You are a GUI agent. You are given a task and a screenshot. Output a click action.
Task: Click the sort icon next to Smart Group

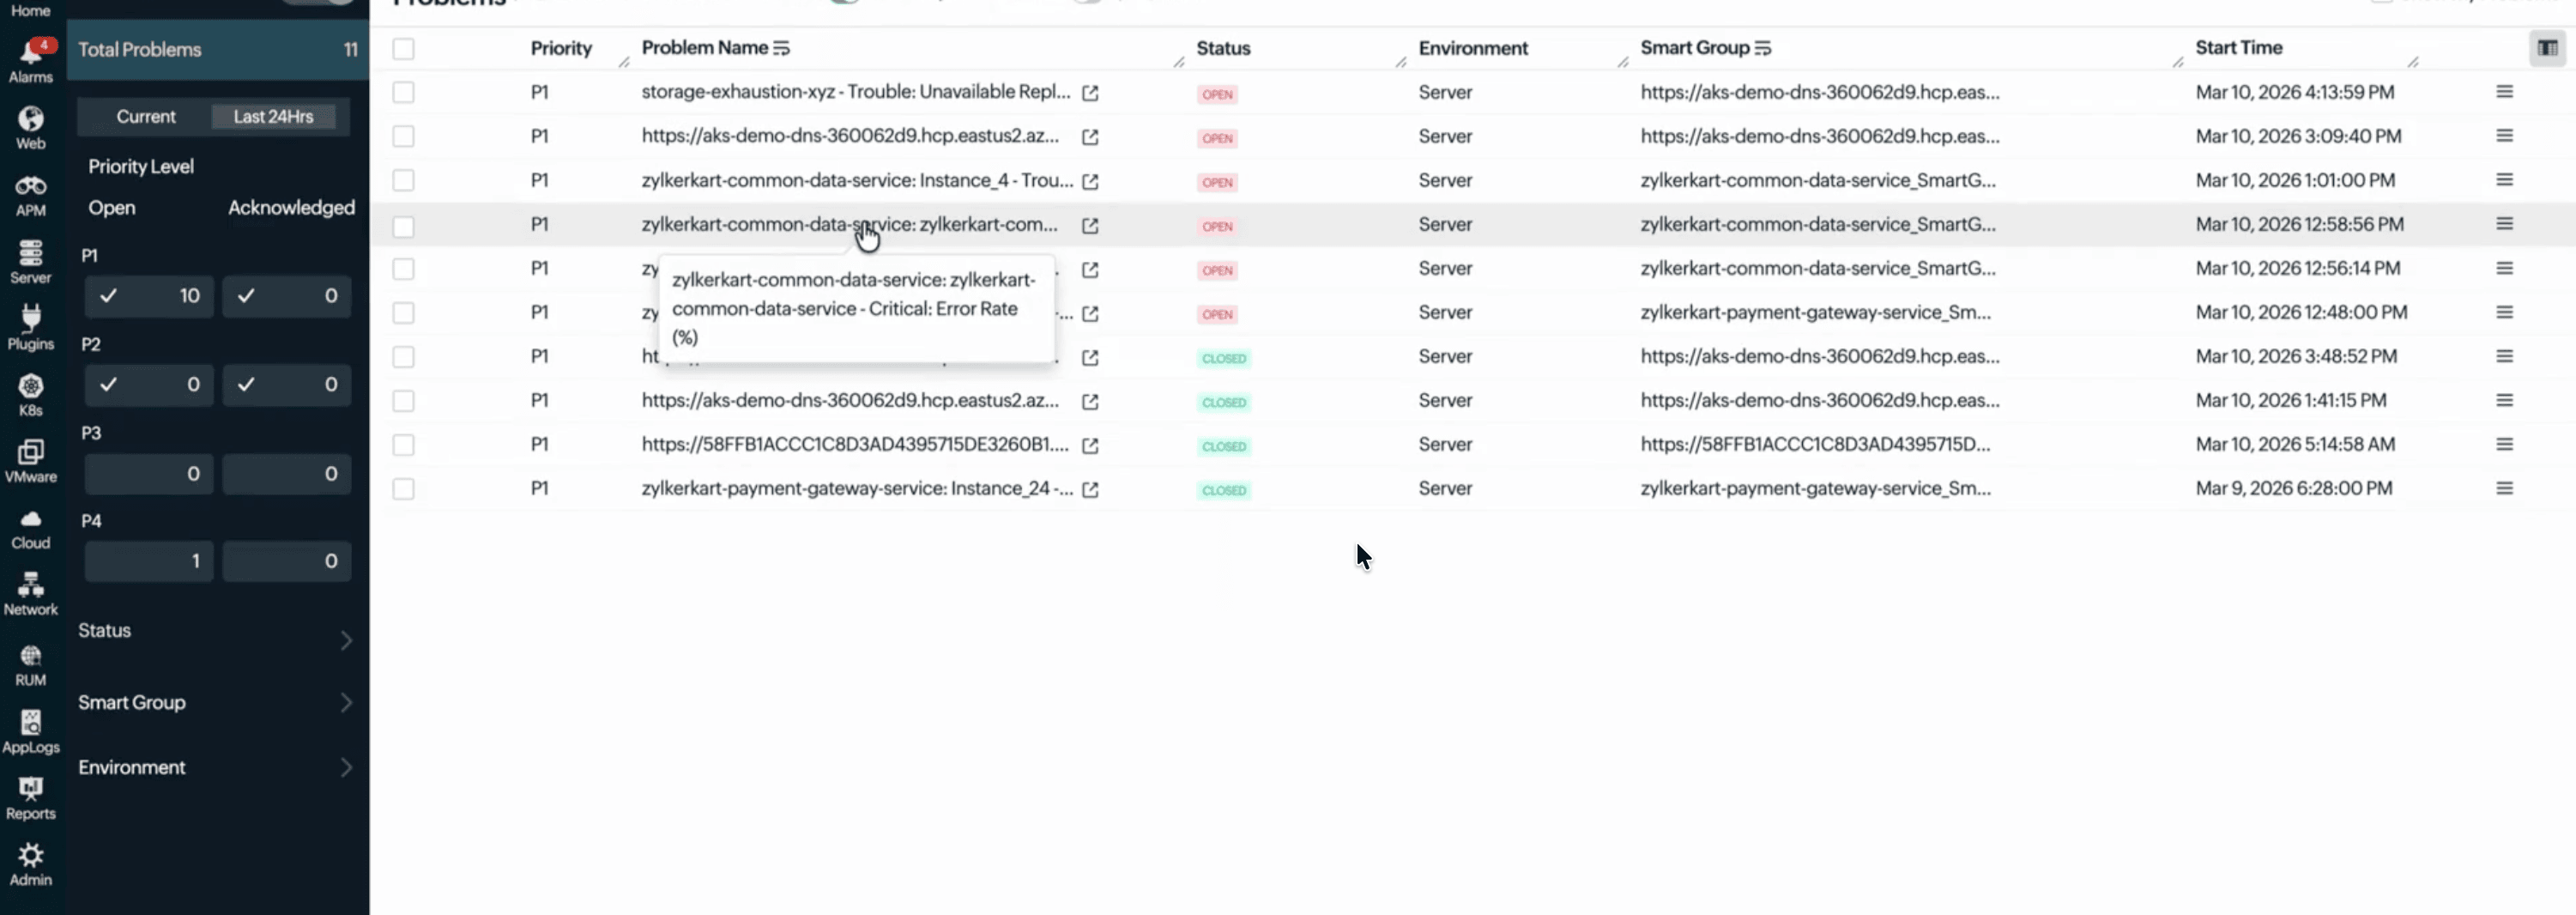point(1763,48)
